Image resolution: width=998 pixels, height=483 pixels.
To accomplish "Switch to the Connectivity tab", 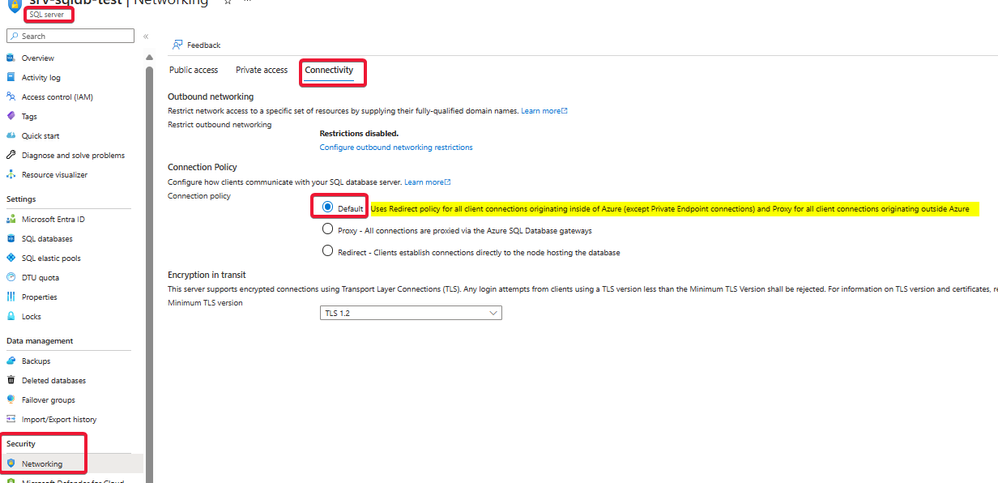I will pyautogui.click(x=328, y=70).
